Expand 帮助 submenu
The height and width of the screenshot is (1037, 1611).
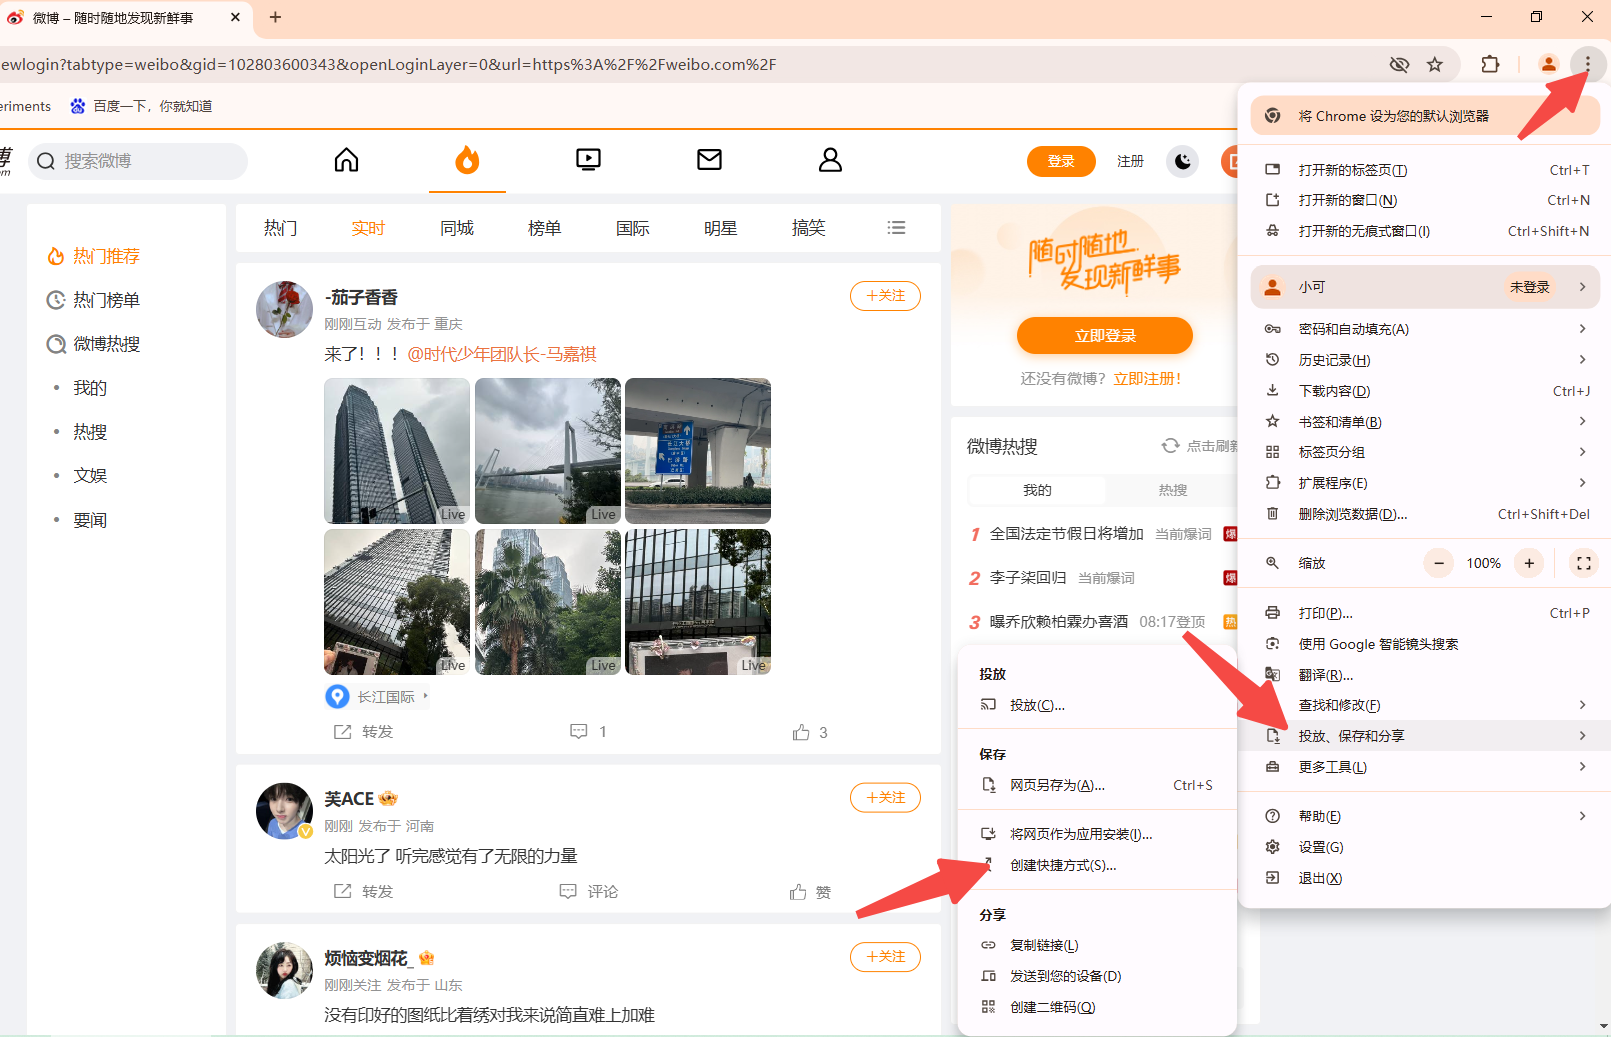(1425, 816)
